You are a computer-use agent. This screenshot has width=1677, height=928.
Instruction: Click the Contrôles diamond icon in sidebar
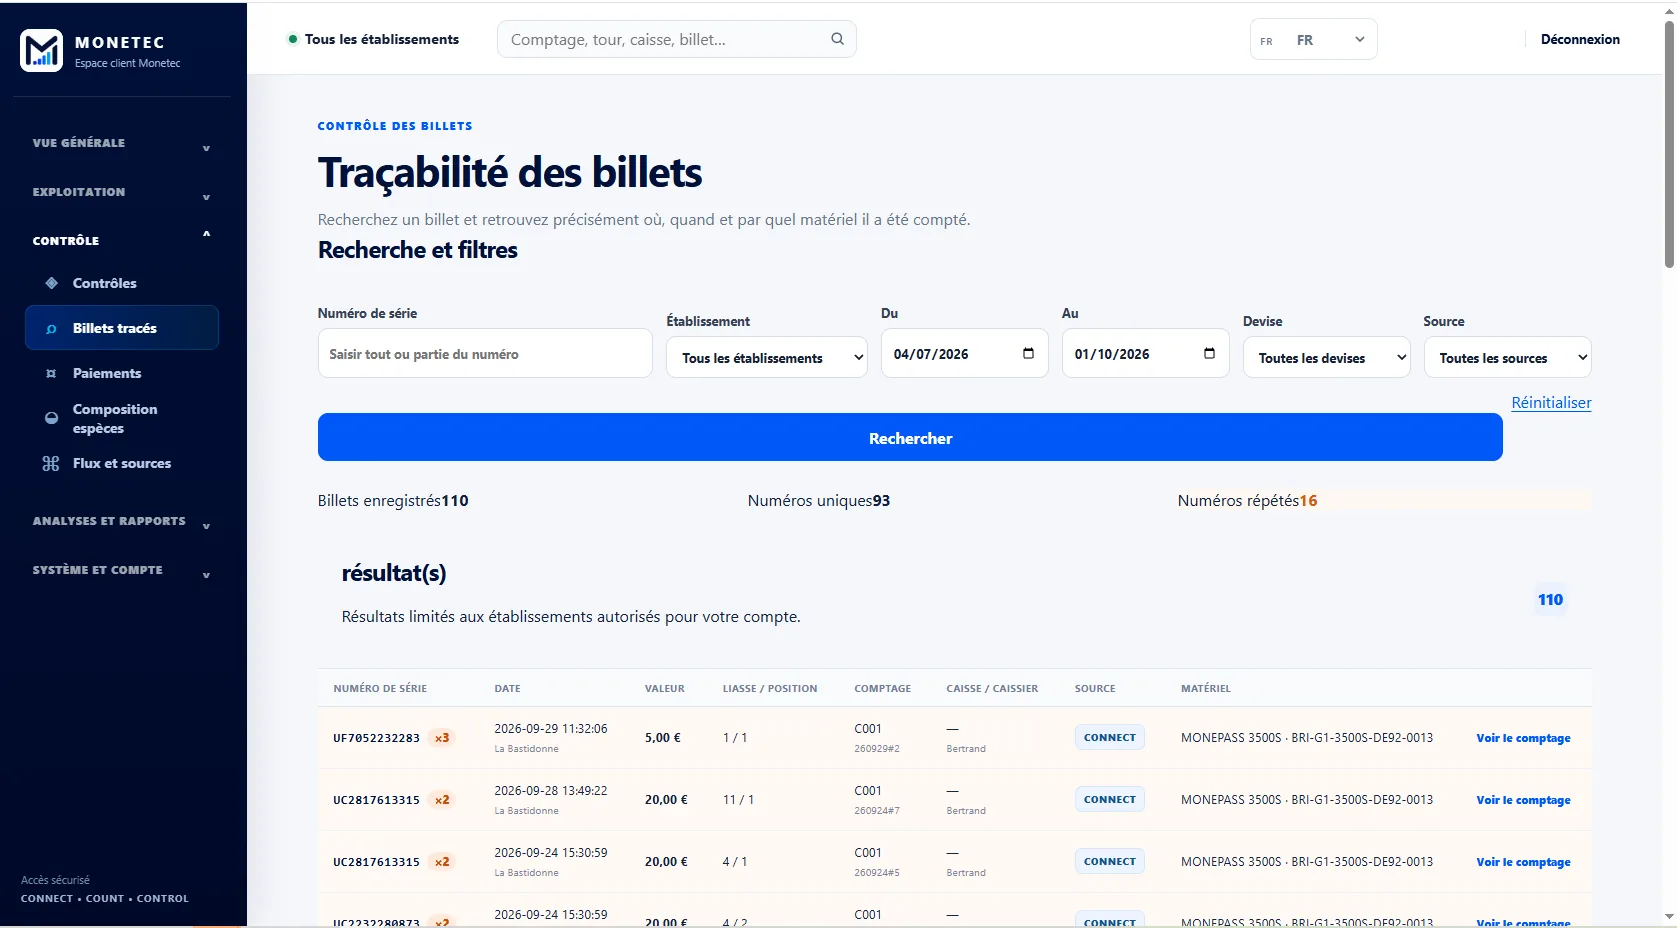(51, 283)
